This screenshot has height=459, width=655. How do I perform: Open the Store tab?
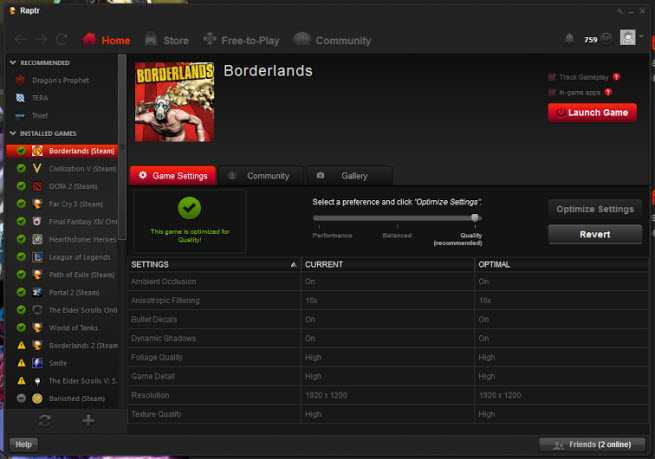coord(166,40)
